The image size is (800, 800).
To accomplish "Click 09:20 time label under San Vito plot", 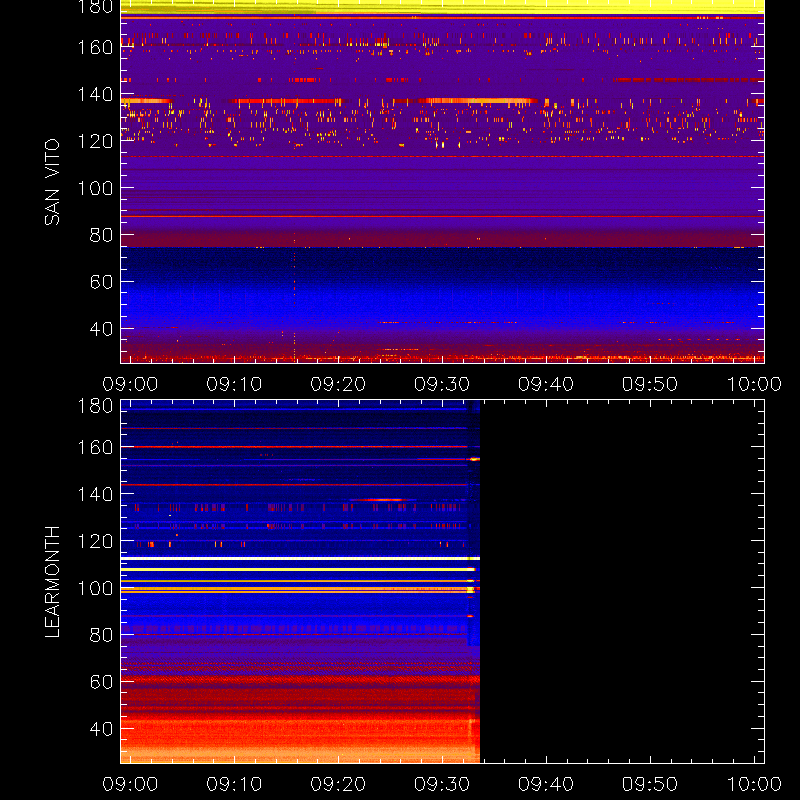I will click(338, 384).
